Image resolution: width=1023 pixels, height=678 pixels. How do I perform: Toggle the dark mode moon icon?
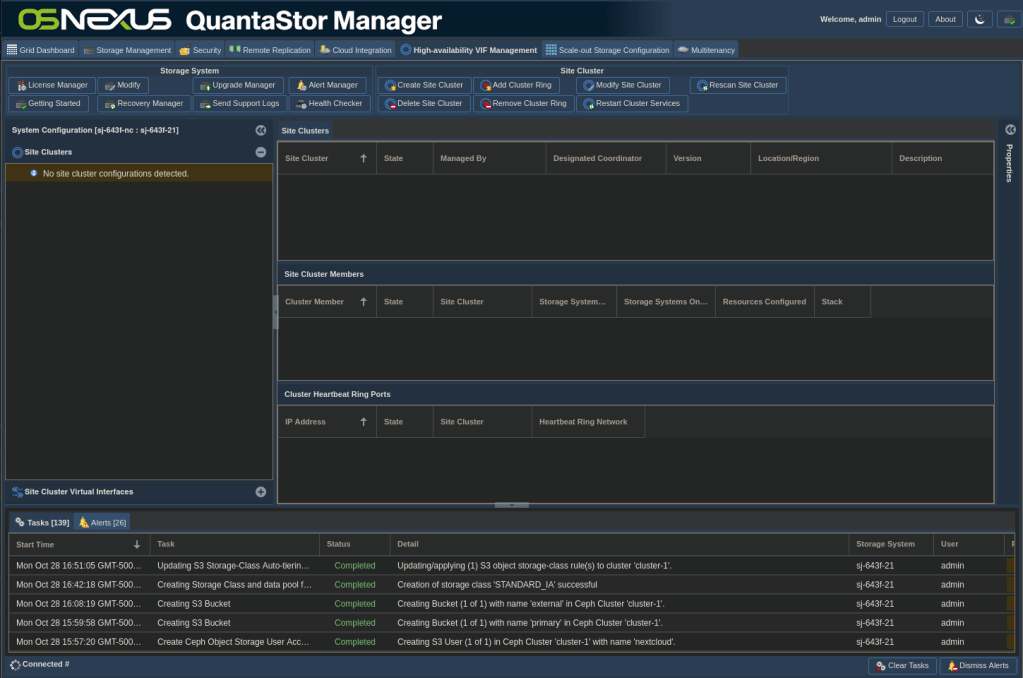tap(978, 19)
